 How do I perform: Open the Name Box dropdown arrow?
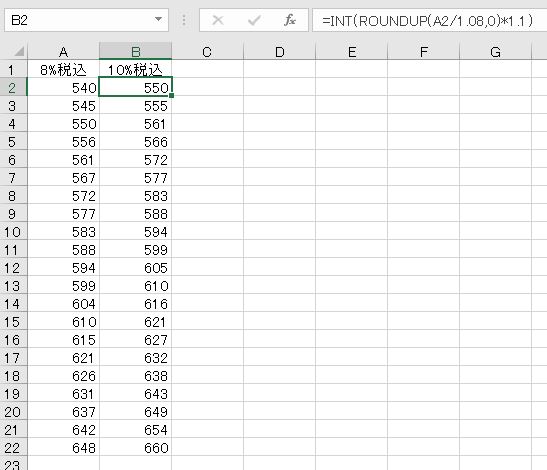[x=158, y=19]
